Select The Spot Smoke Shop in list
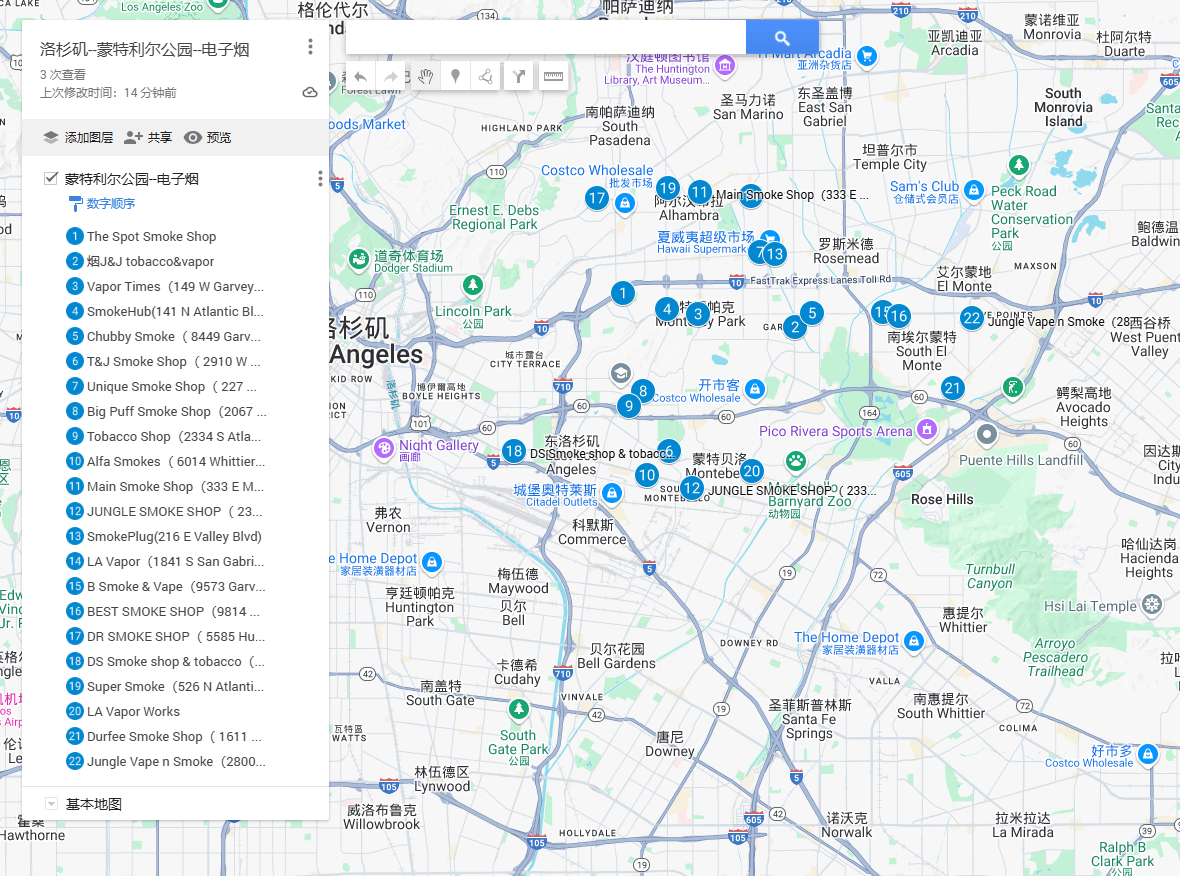 [x=151, y=237]
